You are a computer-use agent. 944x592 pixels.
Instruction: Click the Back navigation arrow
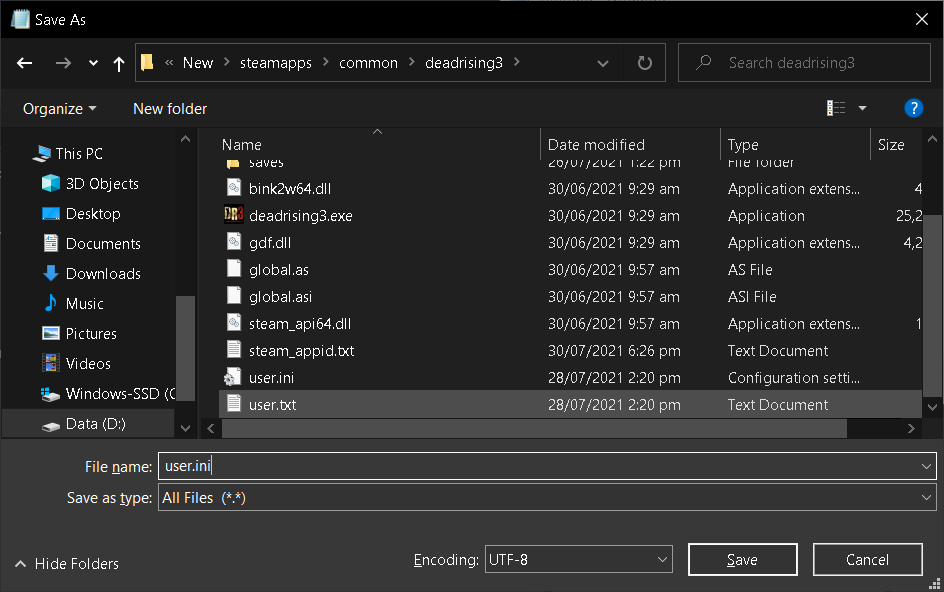25,63
